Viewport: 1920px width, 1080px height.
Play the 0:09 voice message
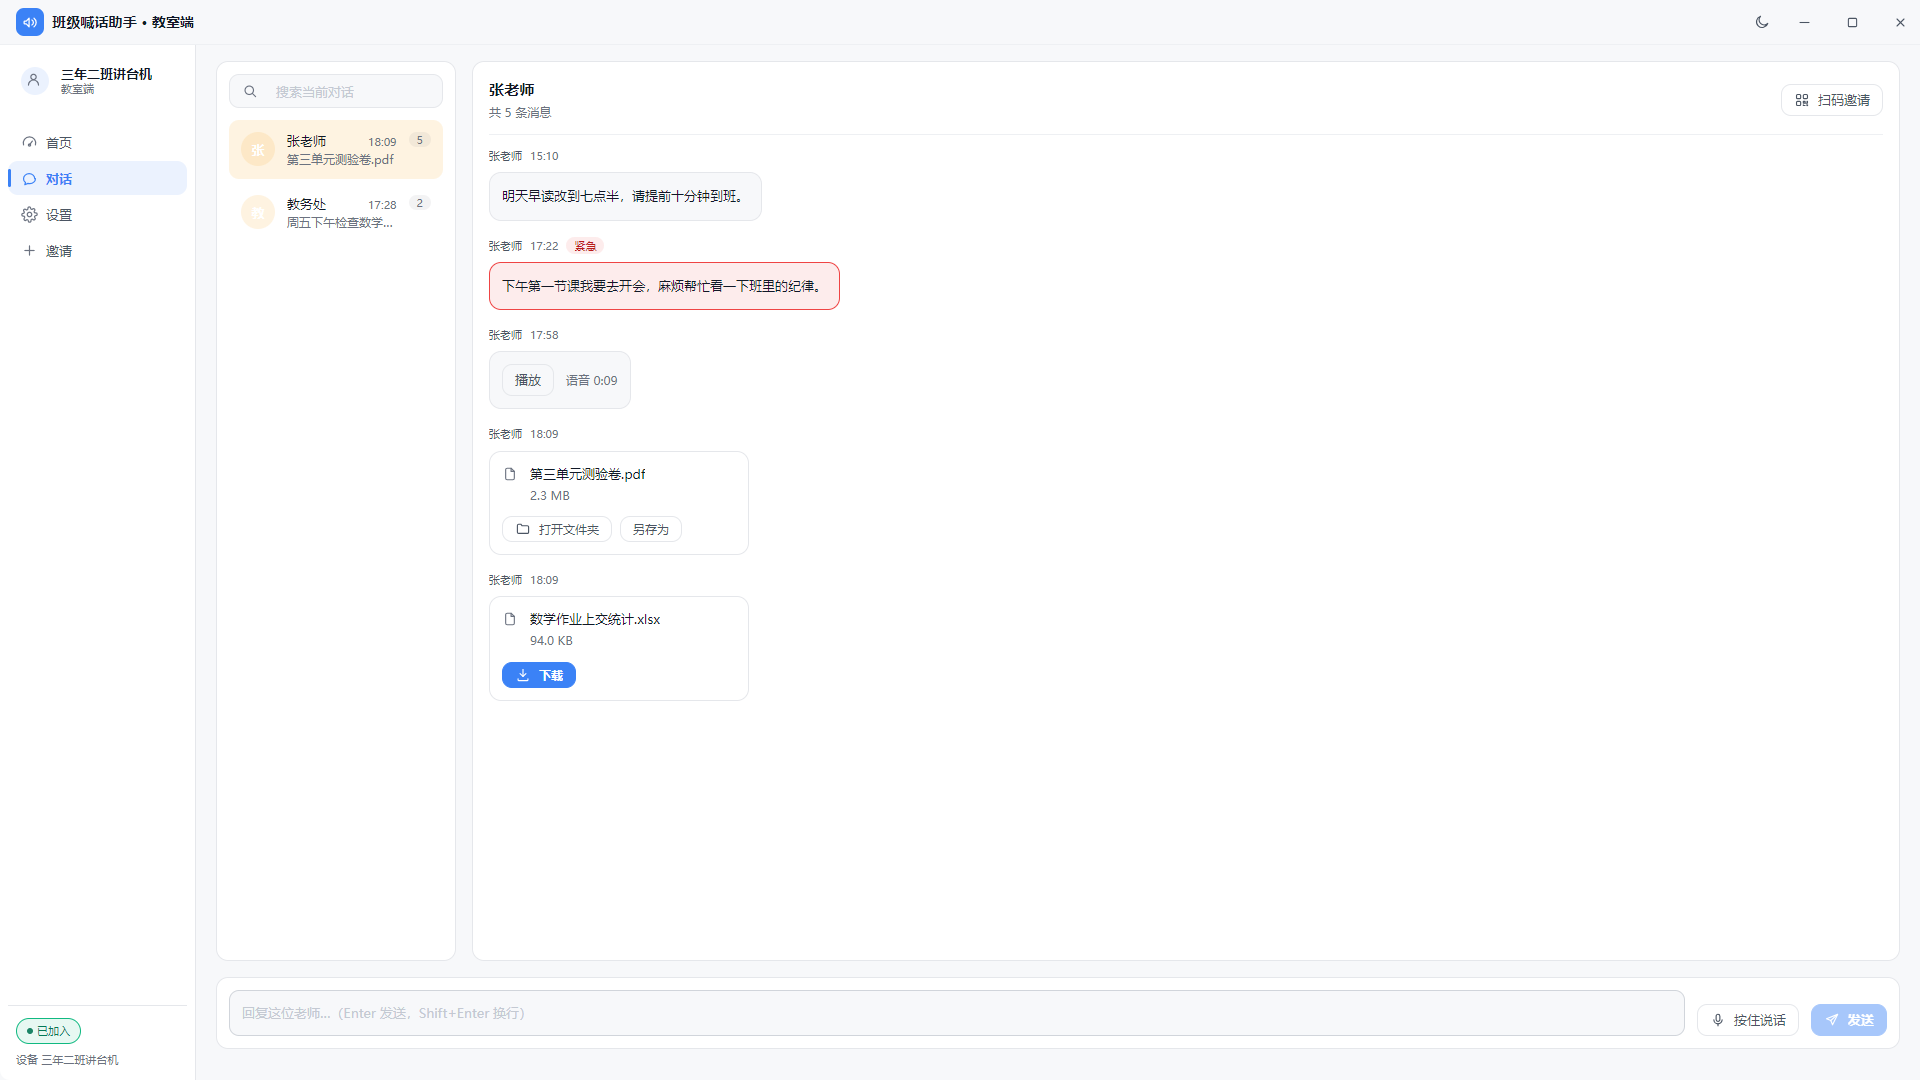pos(527,380)
